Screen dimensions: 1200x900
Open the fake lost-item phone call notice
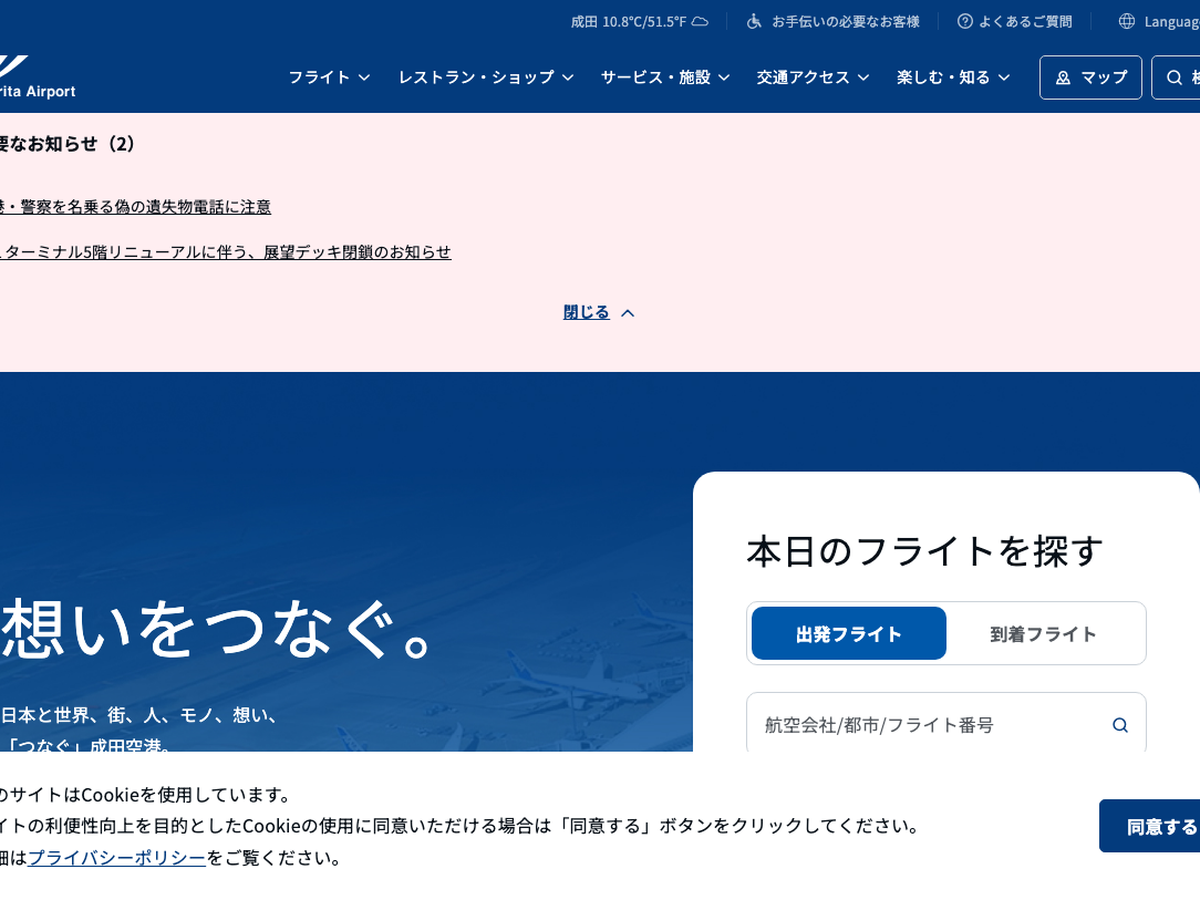135,207
